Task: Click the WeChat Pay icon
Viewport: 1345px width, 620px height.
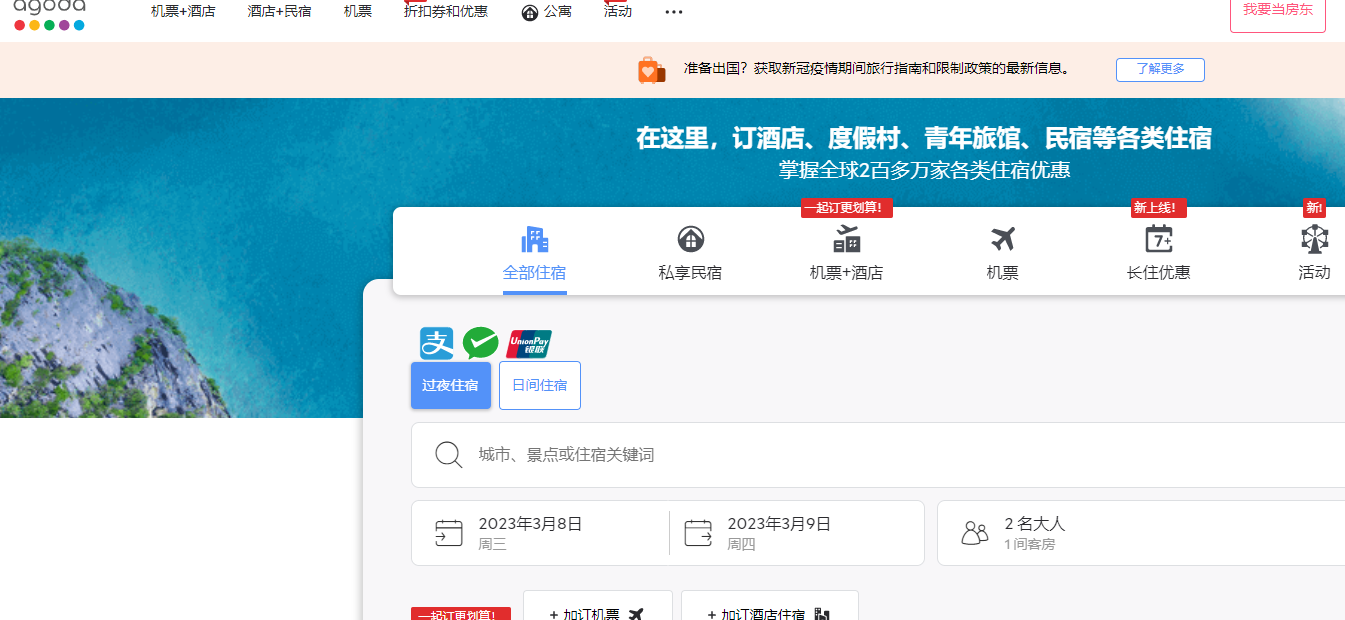Action: pos(480,343)
